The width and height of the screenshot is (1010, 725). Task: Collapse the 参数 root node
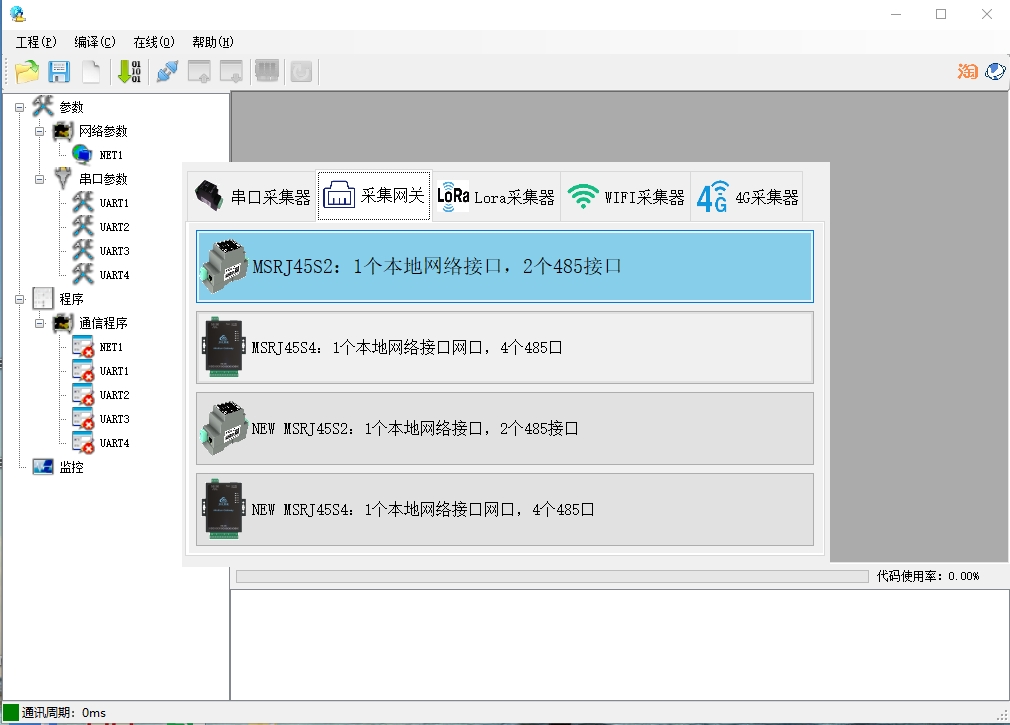20,107
